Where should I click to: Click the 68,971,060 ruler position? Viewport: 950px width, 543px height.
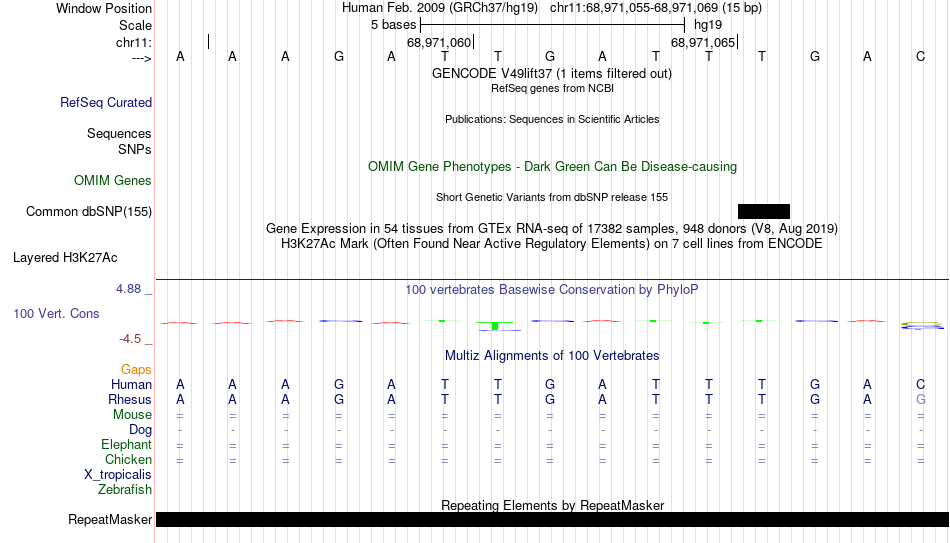tap(439, 42)
